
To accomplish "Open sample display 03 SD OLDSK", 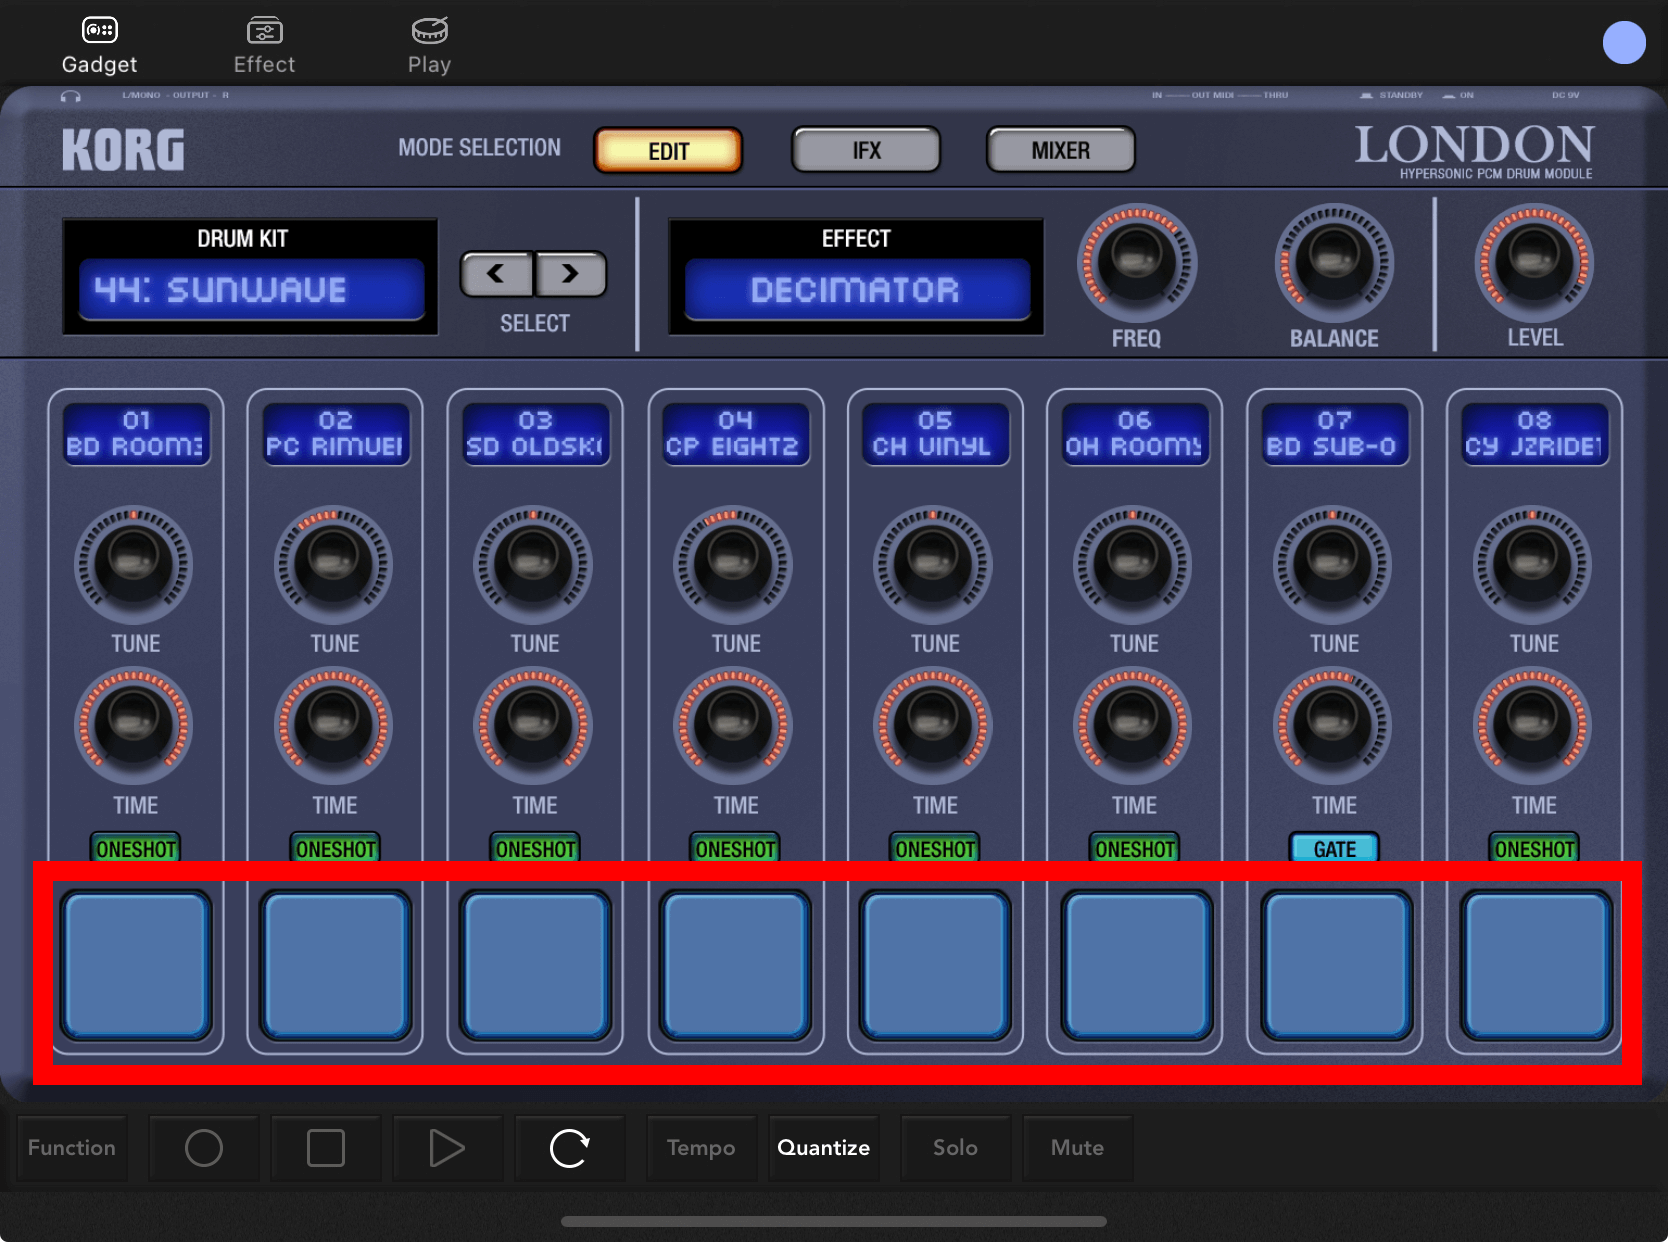I will click(x=535, y=434).
